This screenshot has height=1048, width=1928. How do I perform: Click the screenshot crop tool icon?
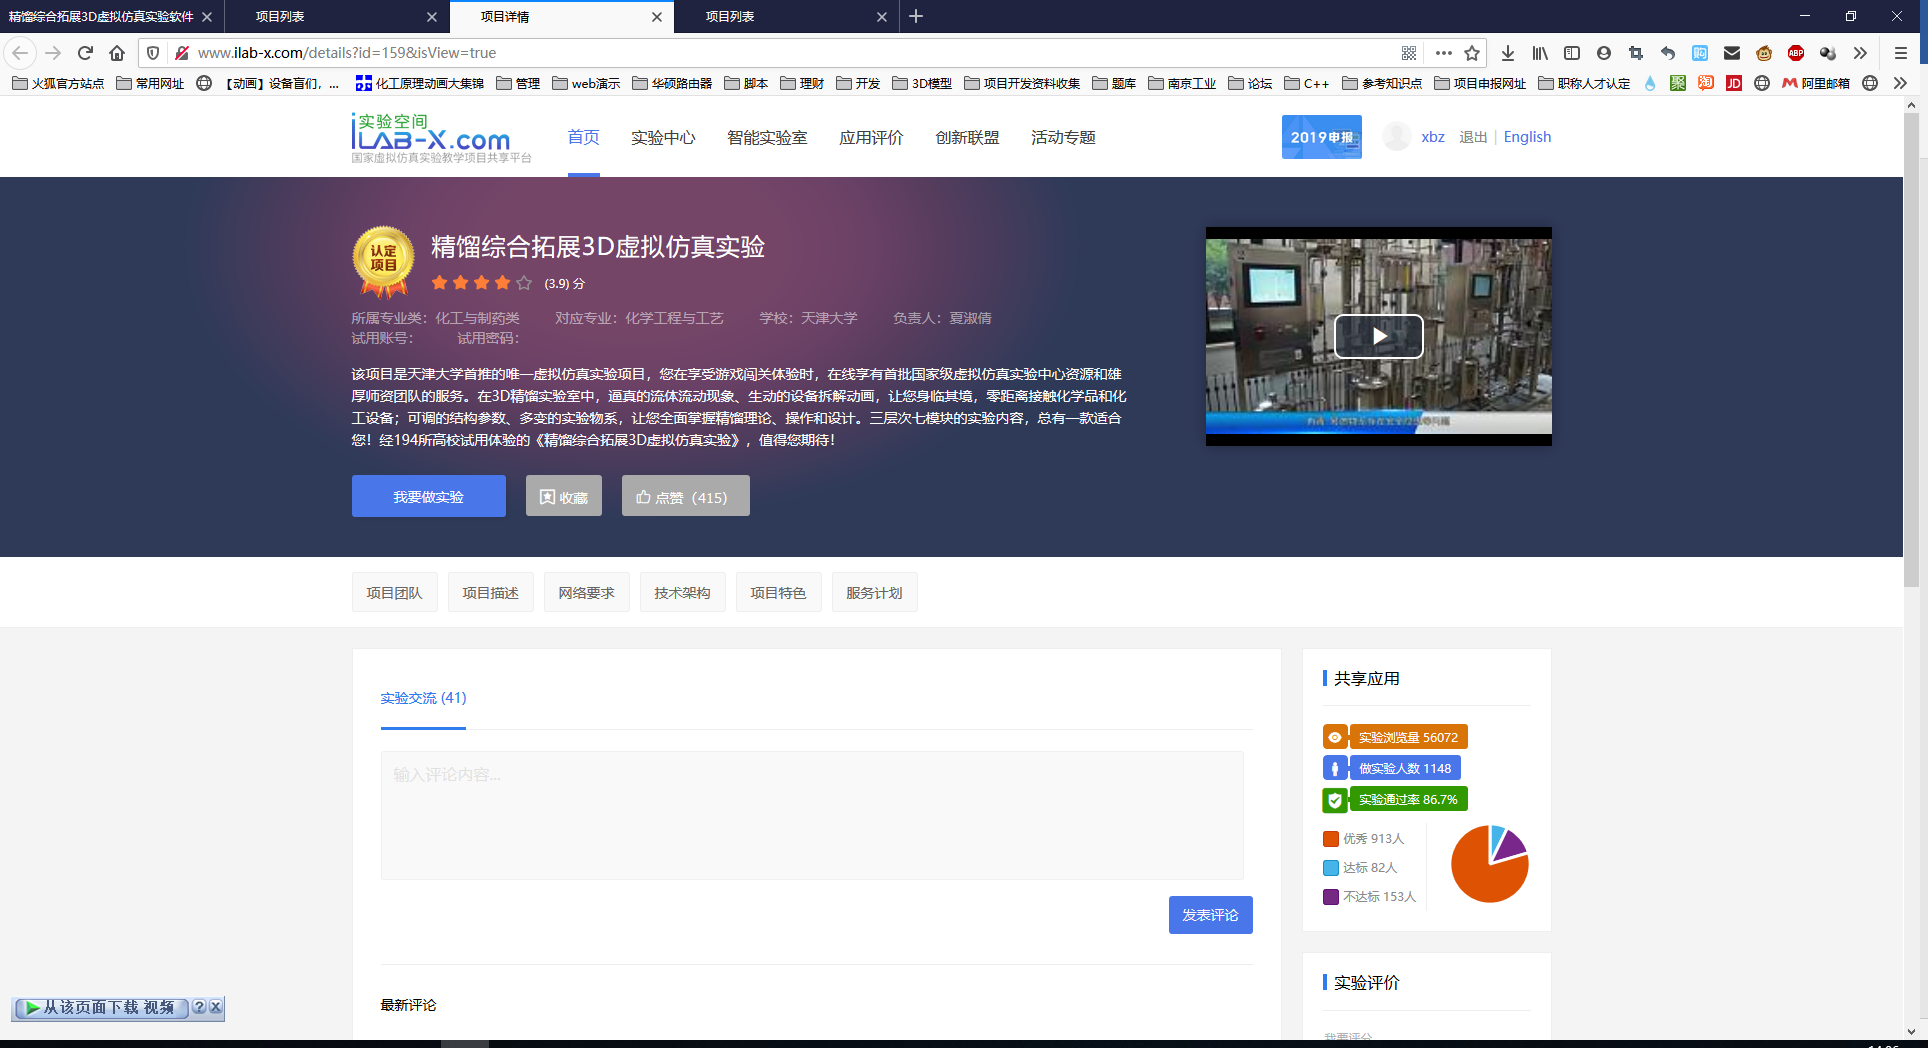pyautogui.click(x=1636, y=53)
